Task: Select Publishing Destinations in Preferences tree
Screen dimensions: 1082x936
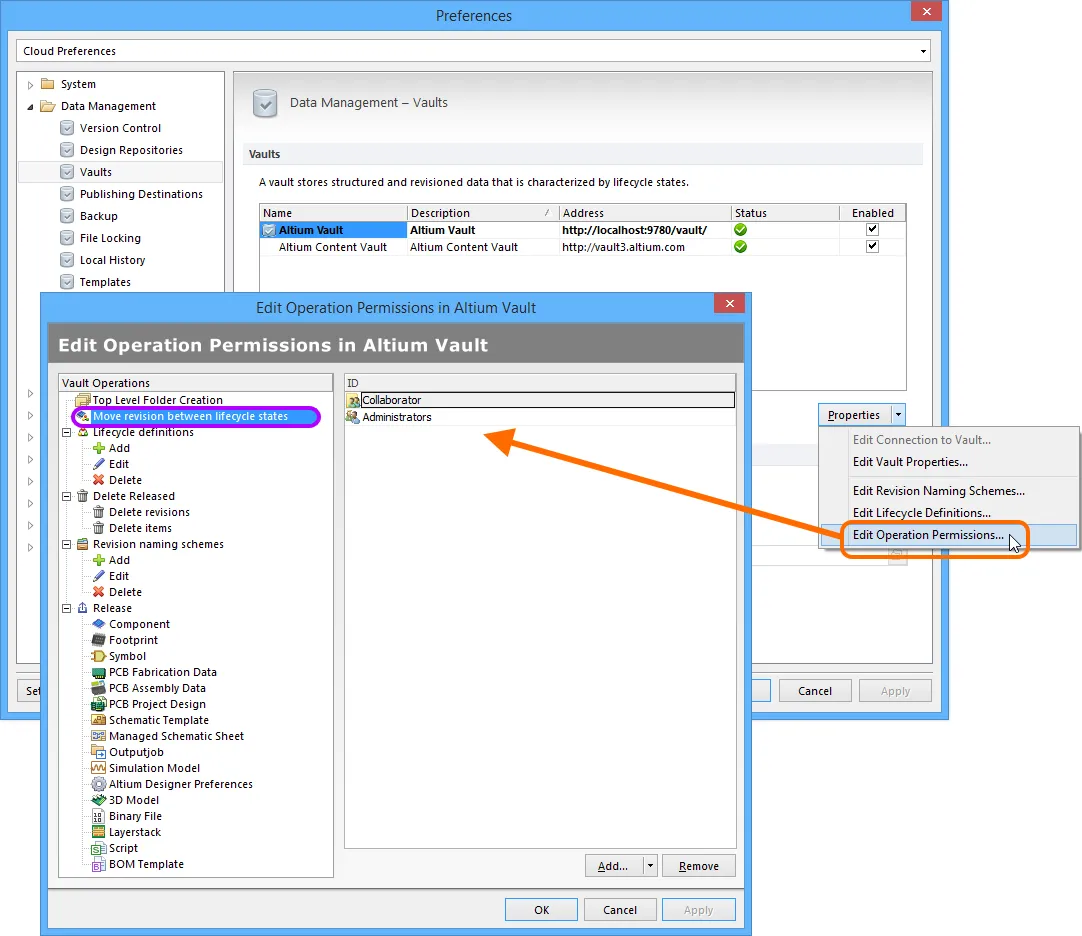Action: point(141,195)
